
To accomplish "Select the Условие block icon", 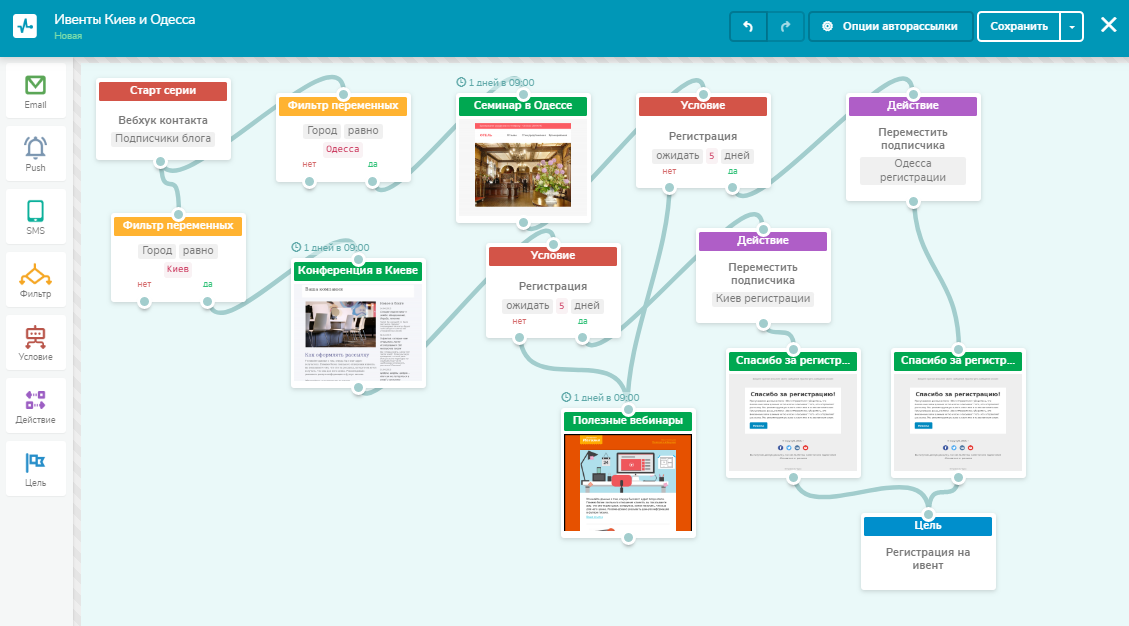I will (35, 337).
